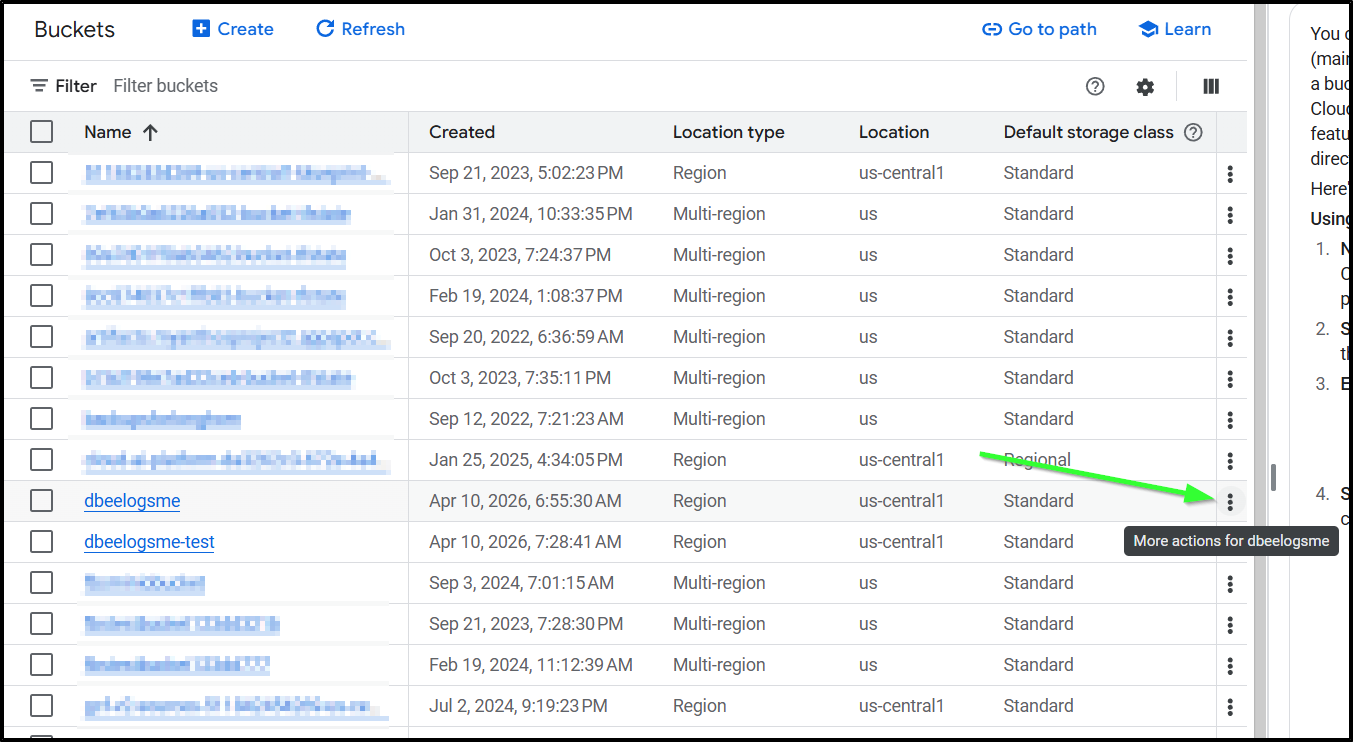Viewport: 1353px width, 742px height.
Task: Tick the select all buckets checkbox in header
Action: coord(41,132)
